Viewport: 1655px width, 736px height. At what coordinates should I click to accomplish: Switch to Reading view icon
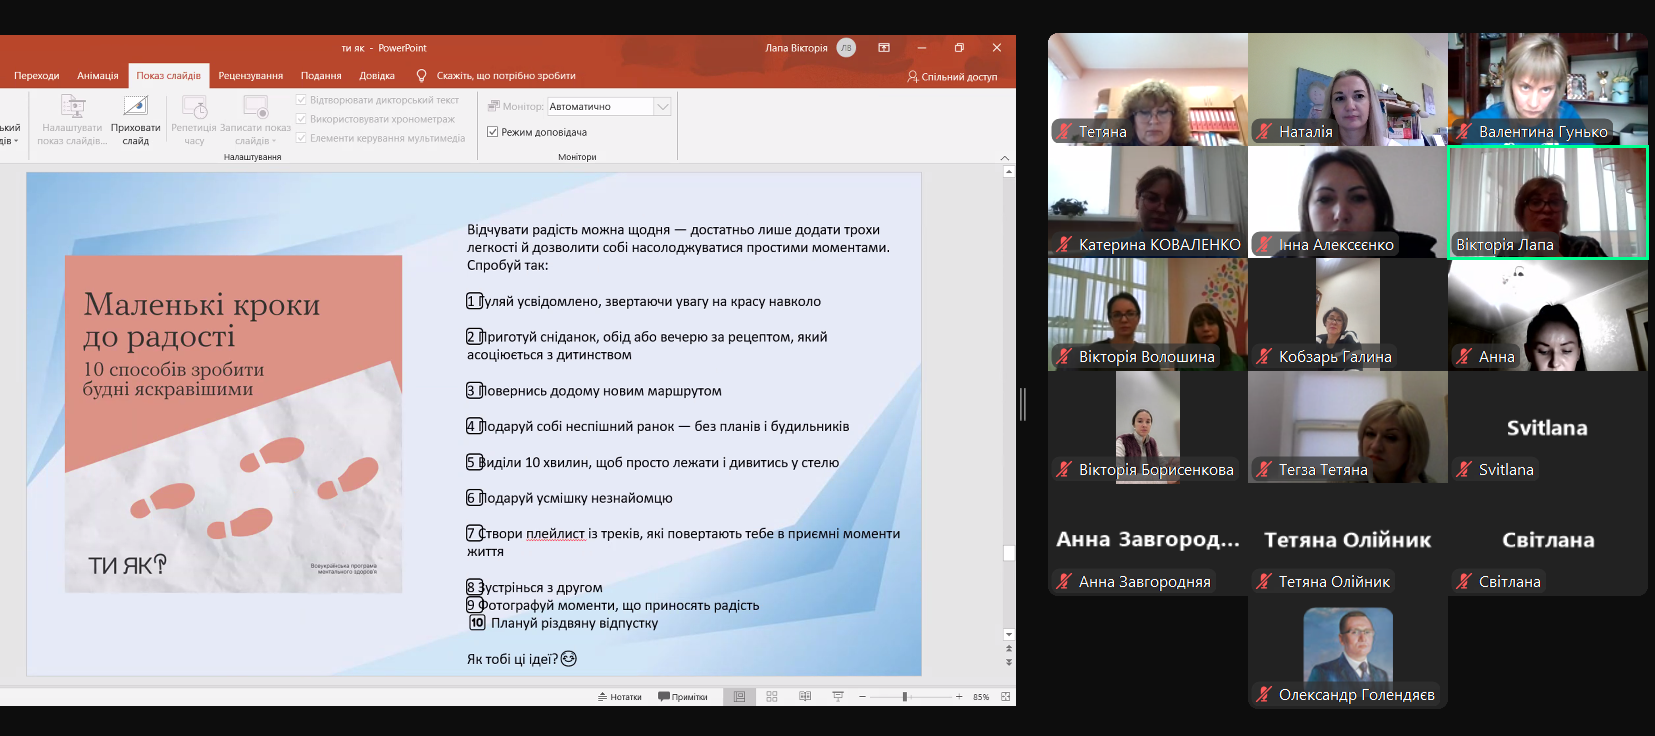(x=805, y=697)
